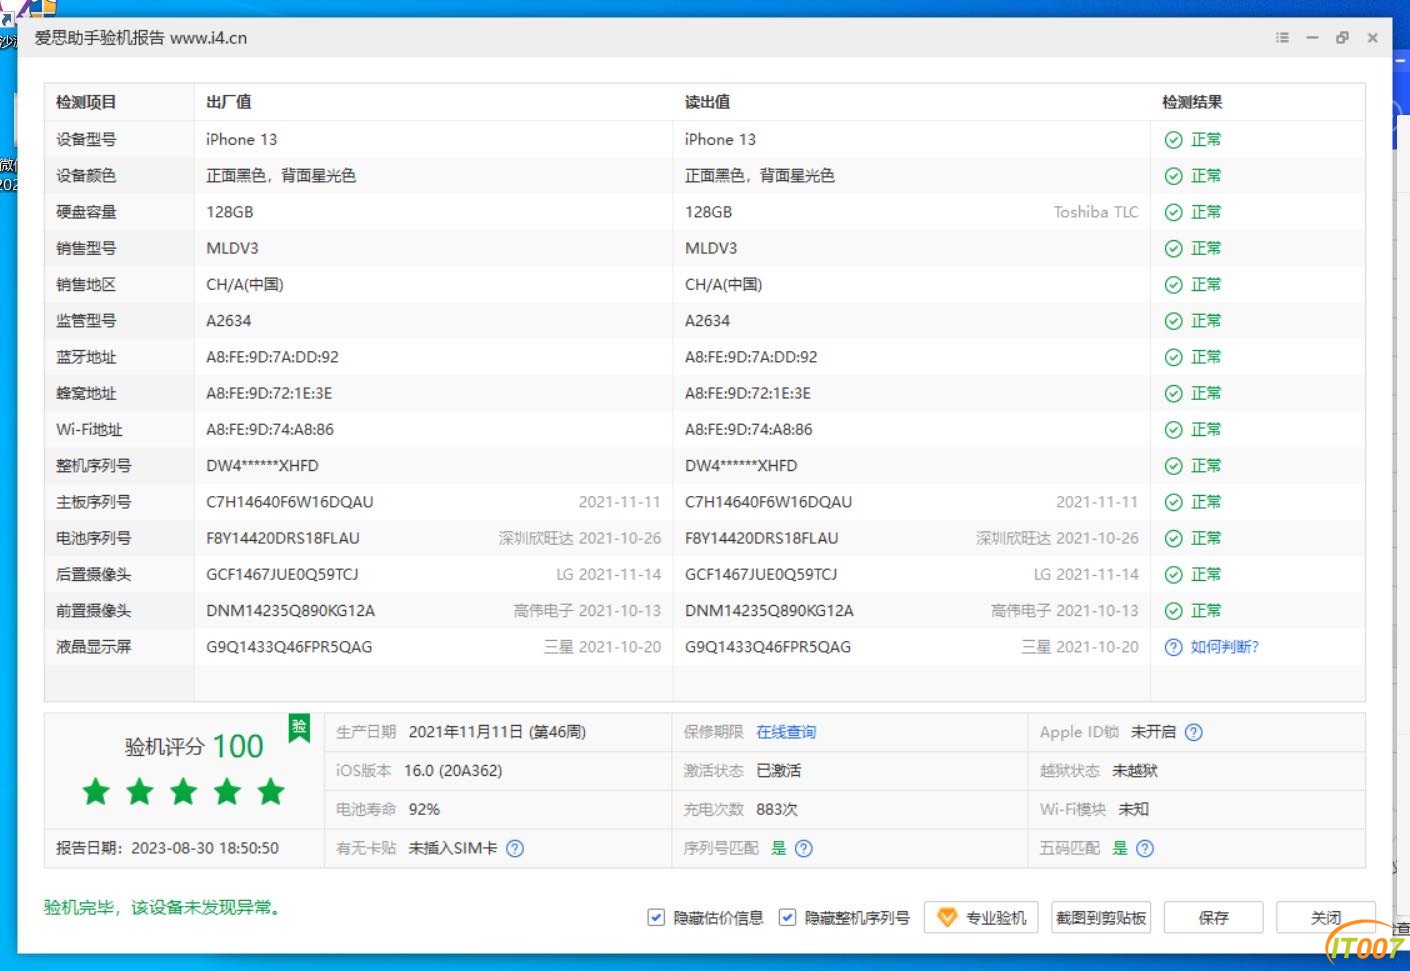Click the 关闭 button
Viewport: 1410px width, 971px height.
[x=1326, y=917]
